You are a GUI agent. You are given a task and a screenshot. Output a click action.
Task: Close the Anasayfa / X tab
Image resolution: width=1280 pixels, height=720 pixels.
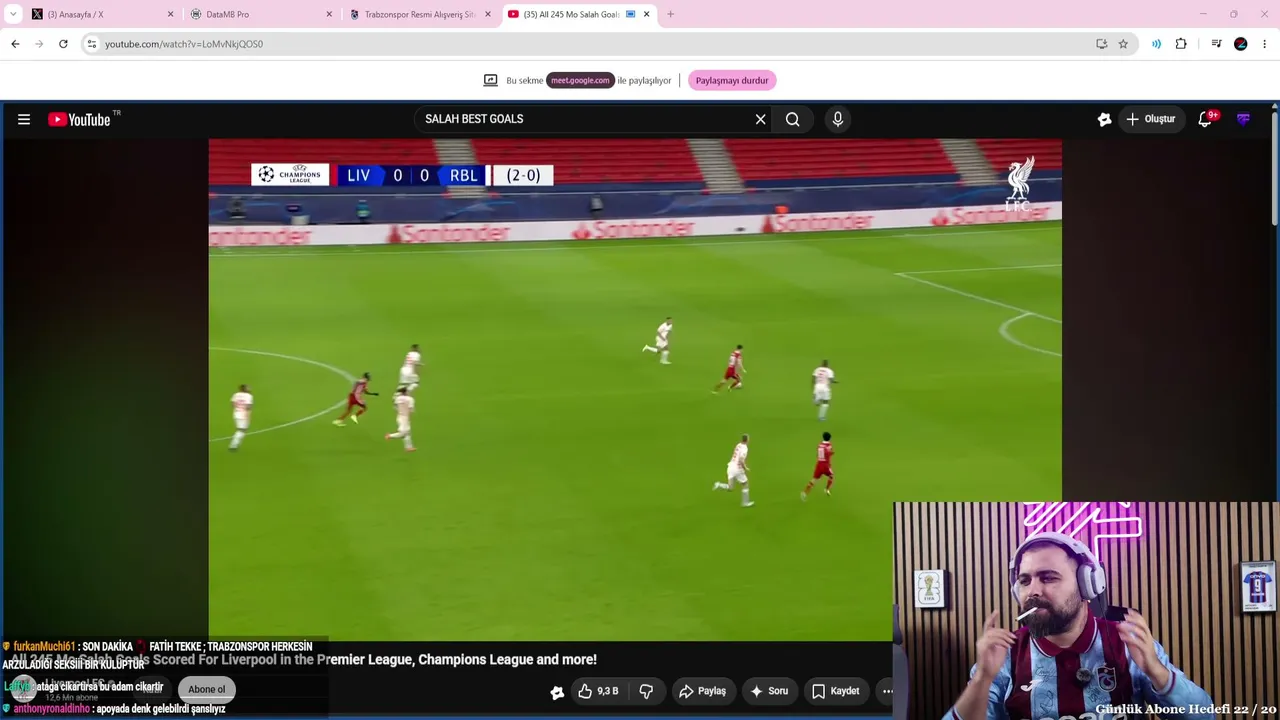(170, 14)
